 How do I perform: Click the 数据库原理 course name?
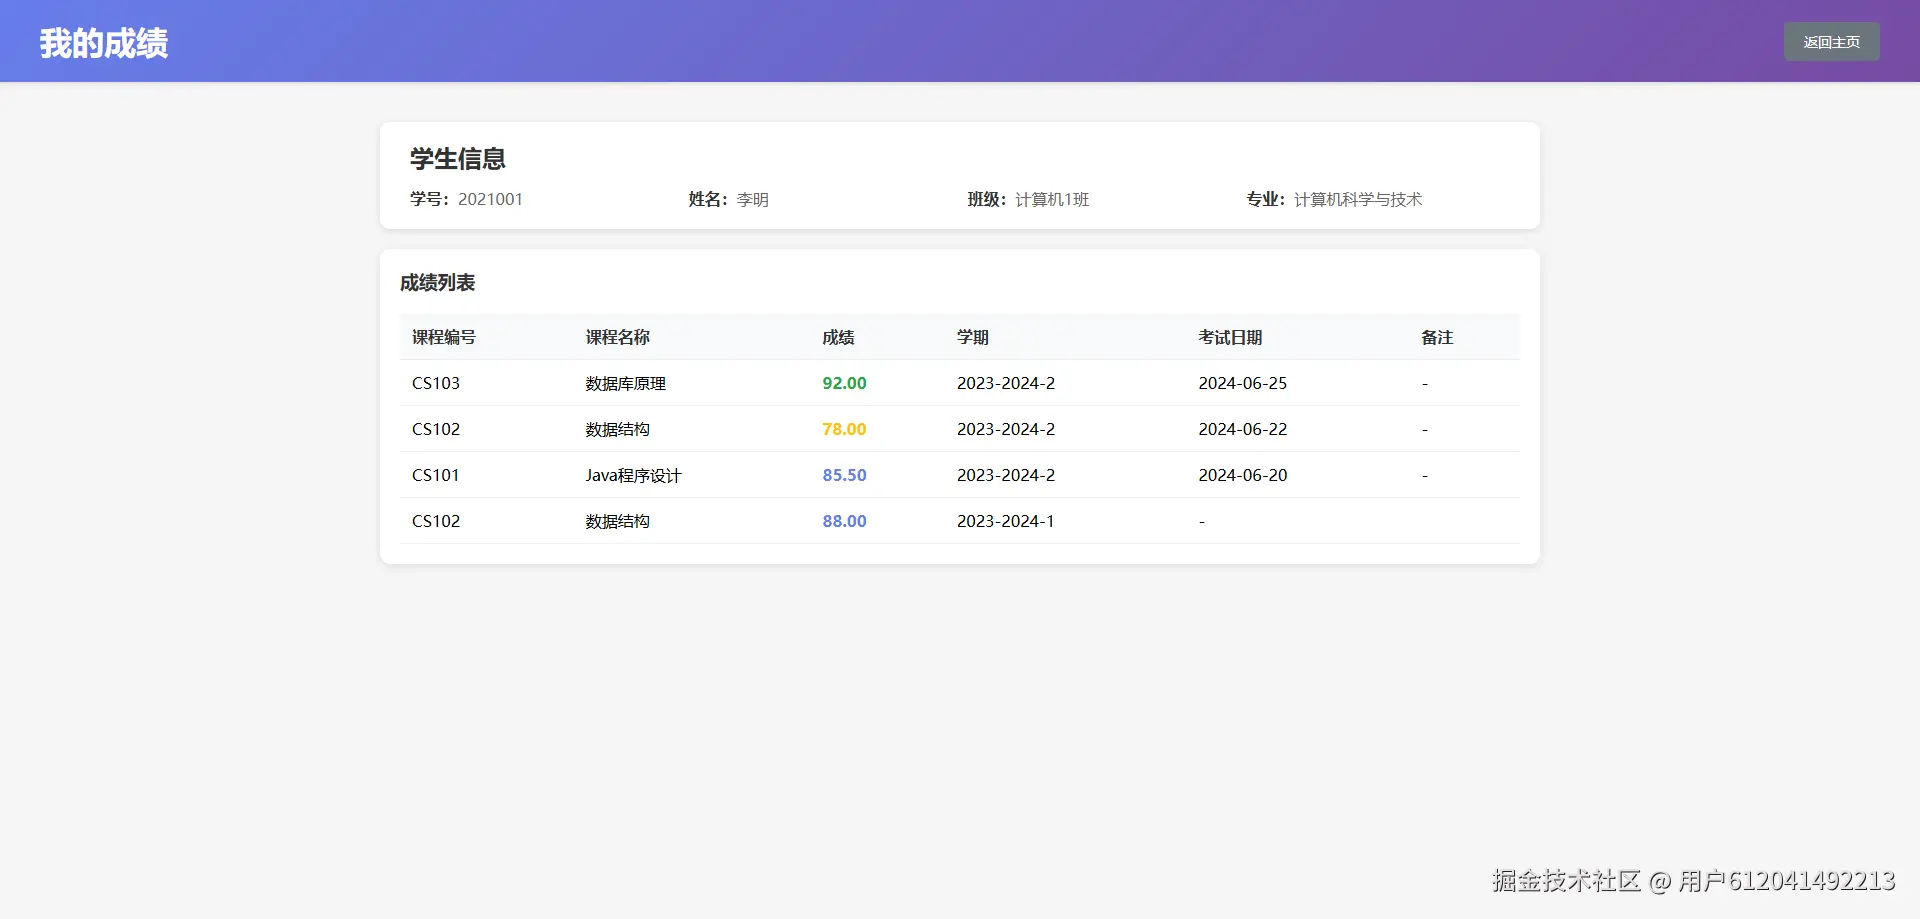625,384
